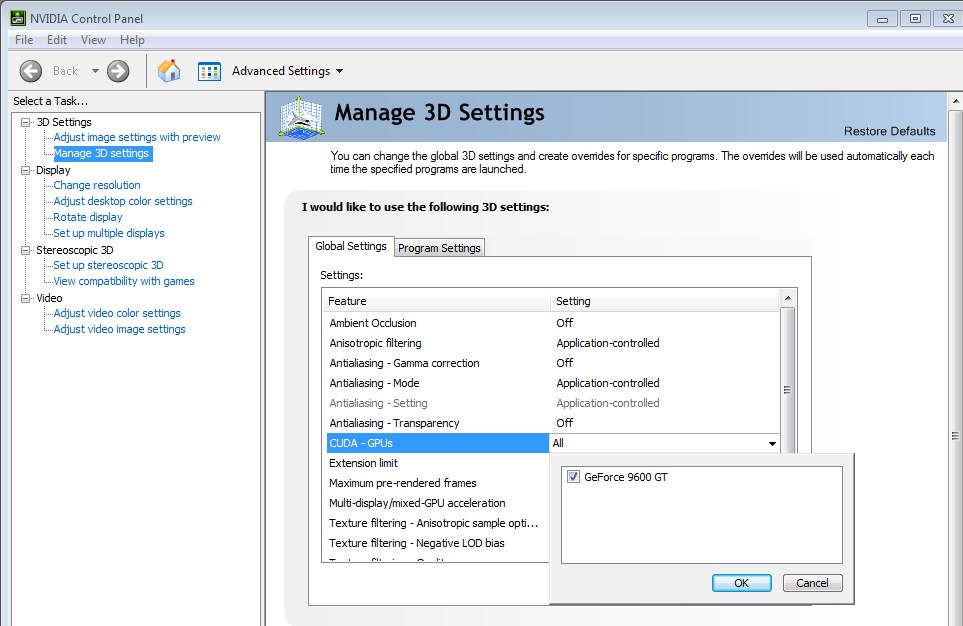Open Rotate display task

click(88, 217)
